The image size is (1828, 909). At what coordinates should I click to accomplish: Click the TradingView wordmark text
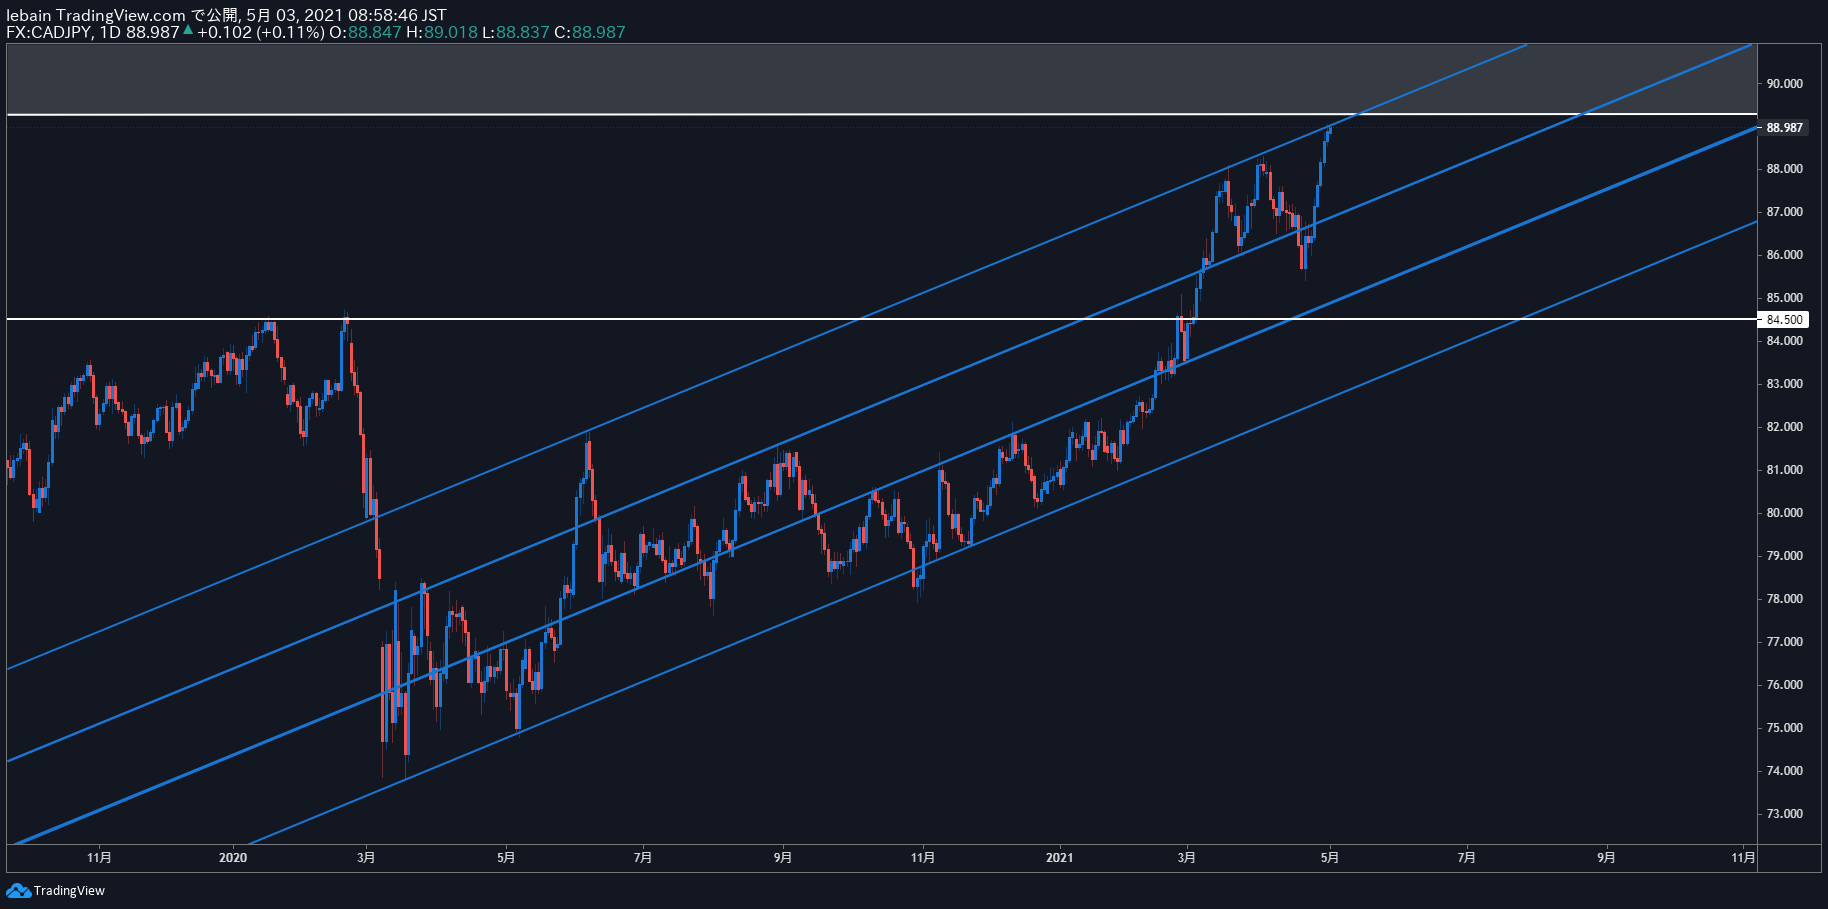click(69, 891)
